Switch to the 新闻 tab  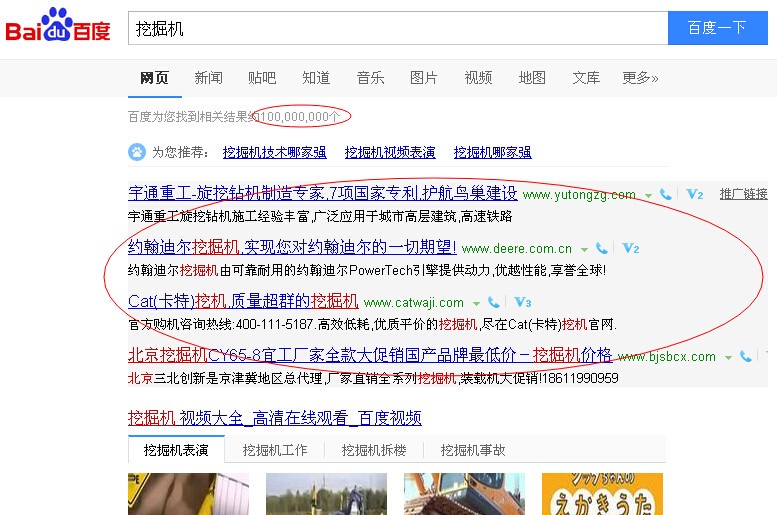point(208,78)
